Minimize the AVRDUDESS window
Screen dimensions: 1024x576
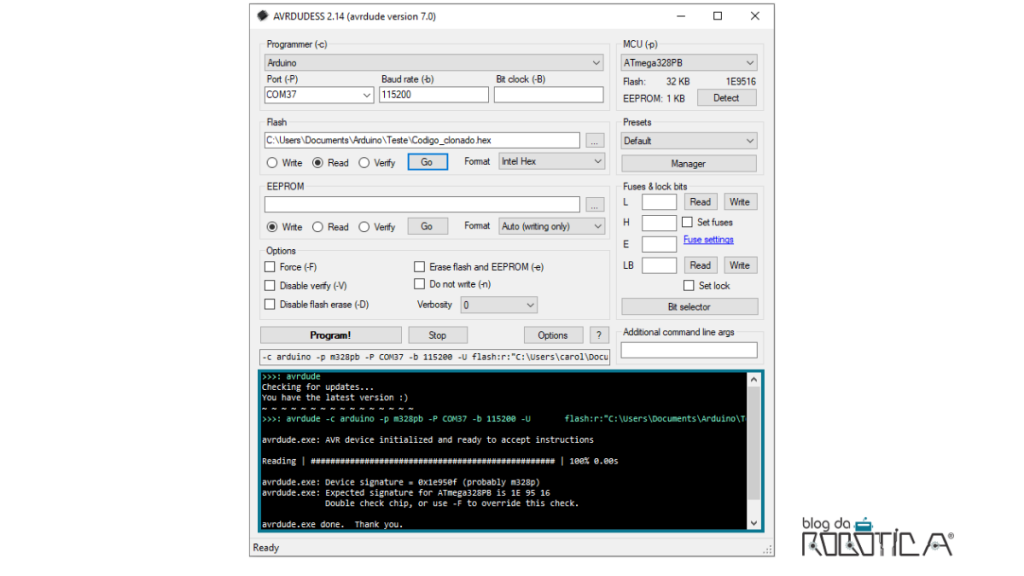(680, 16)
